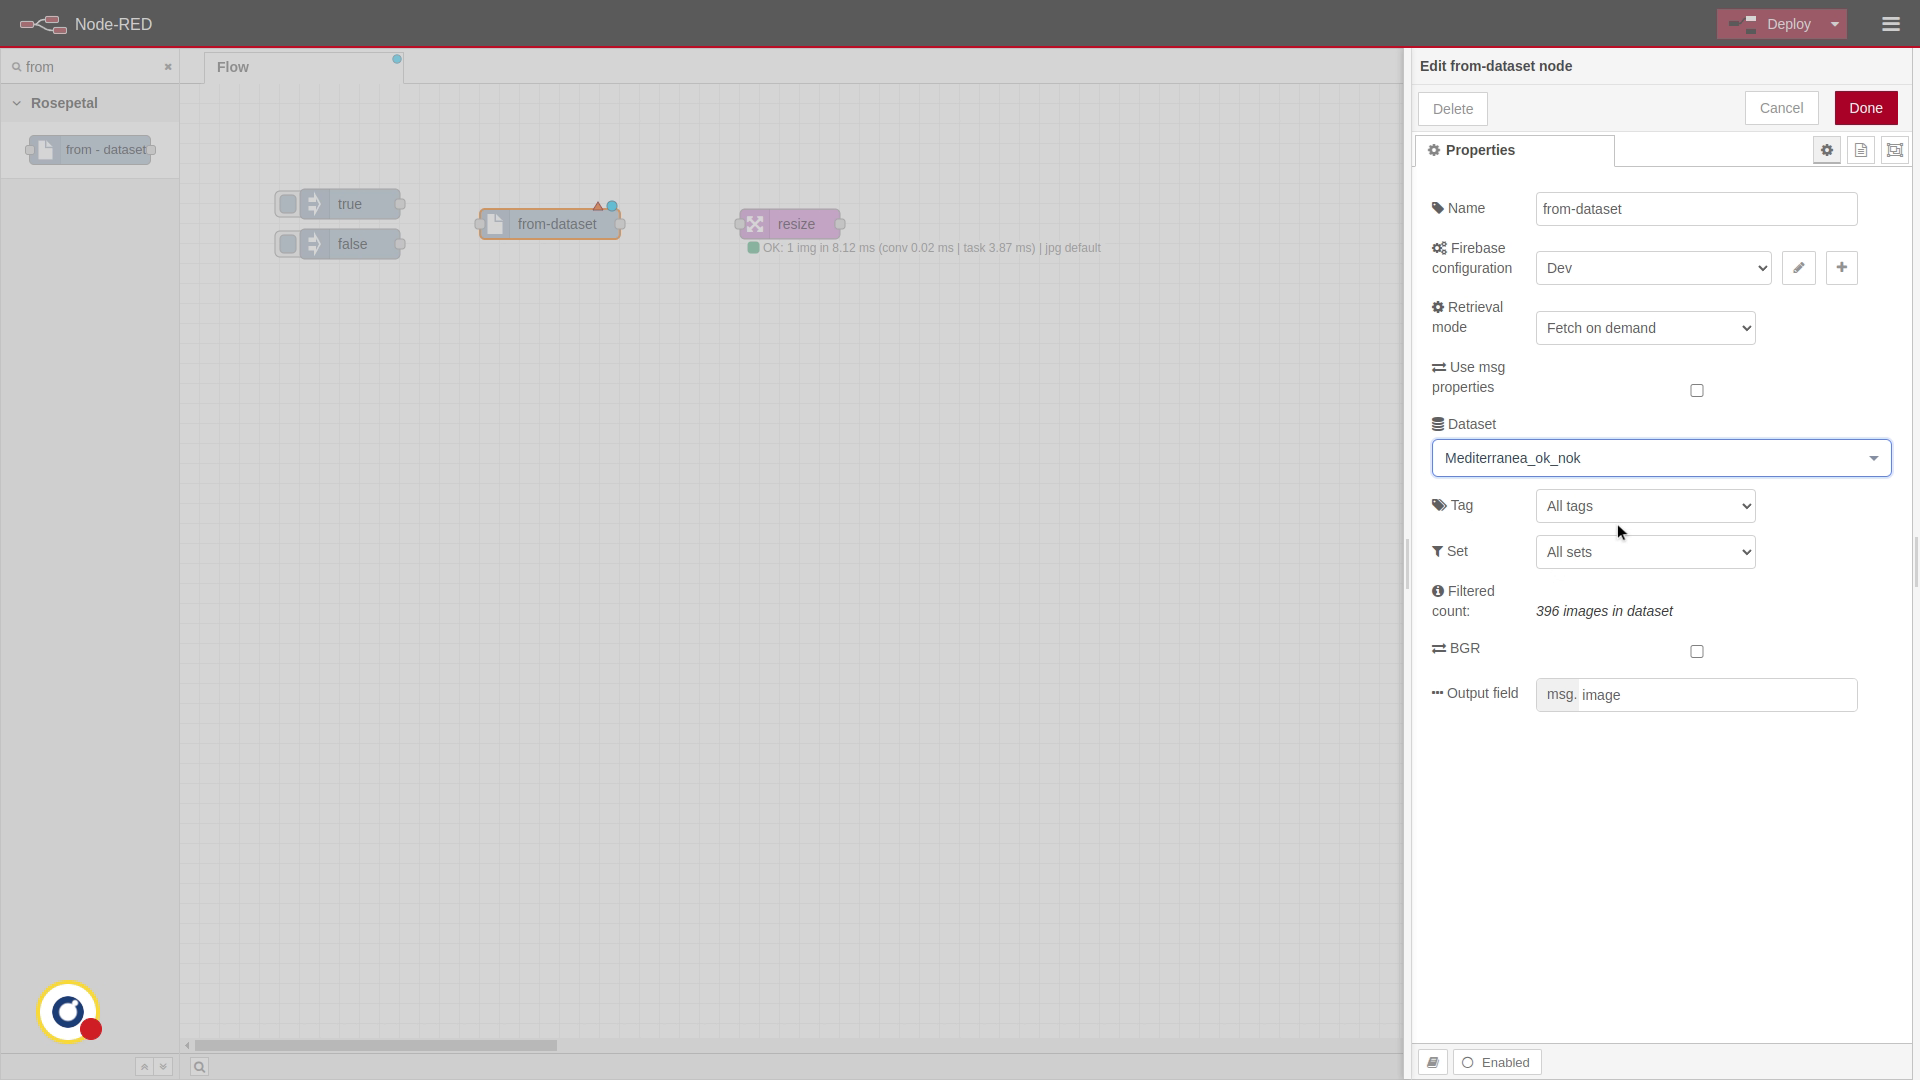View the node description document icon
The height and width of the screenshot is (1080, 1920).
pyautogui.click(x=1860, y=150)
